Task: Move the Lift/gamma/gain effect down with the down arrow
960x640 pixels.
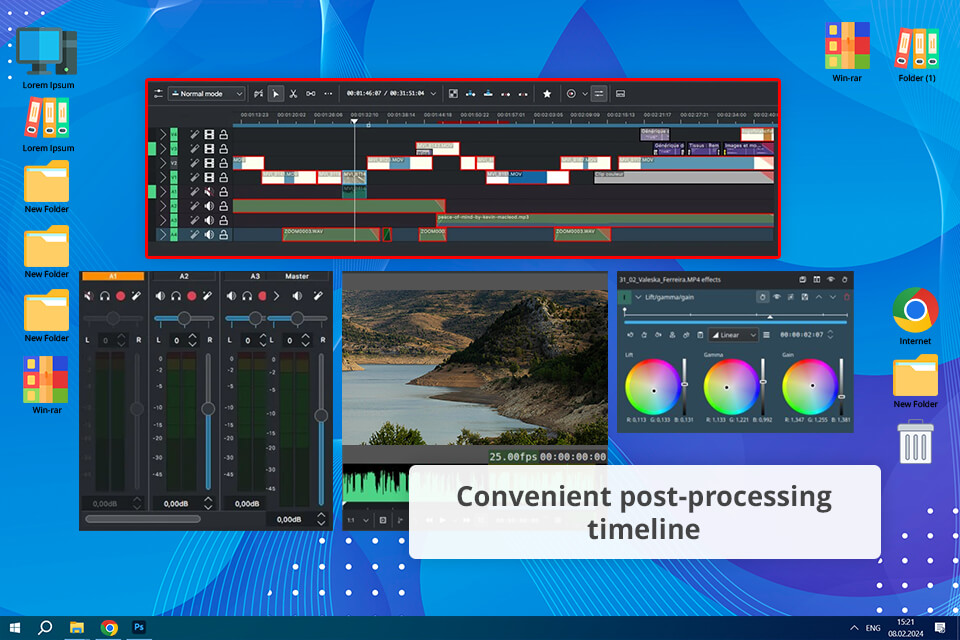Action: coord(833,297)
